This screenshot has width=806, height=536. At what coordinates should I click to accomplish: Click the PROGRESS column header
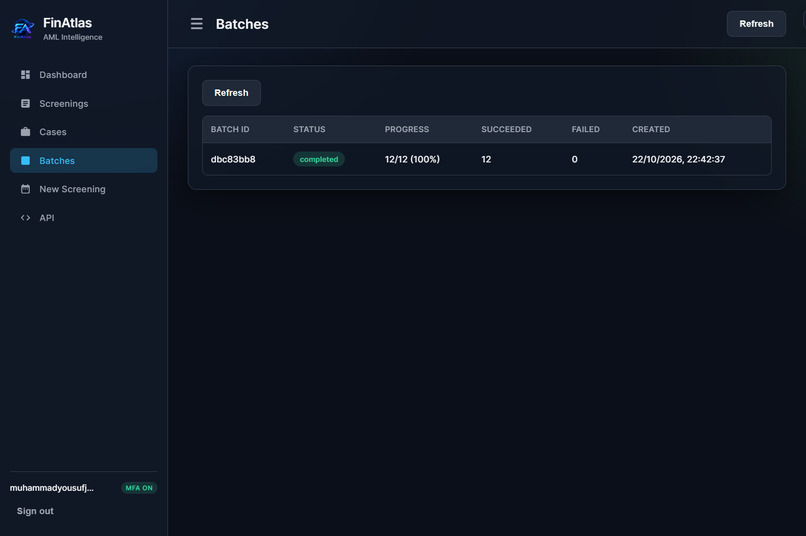(x=407, y=129)
